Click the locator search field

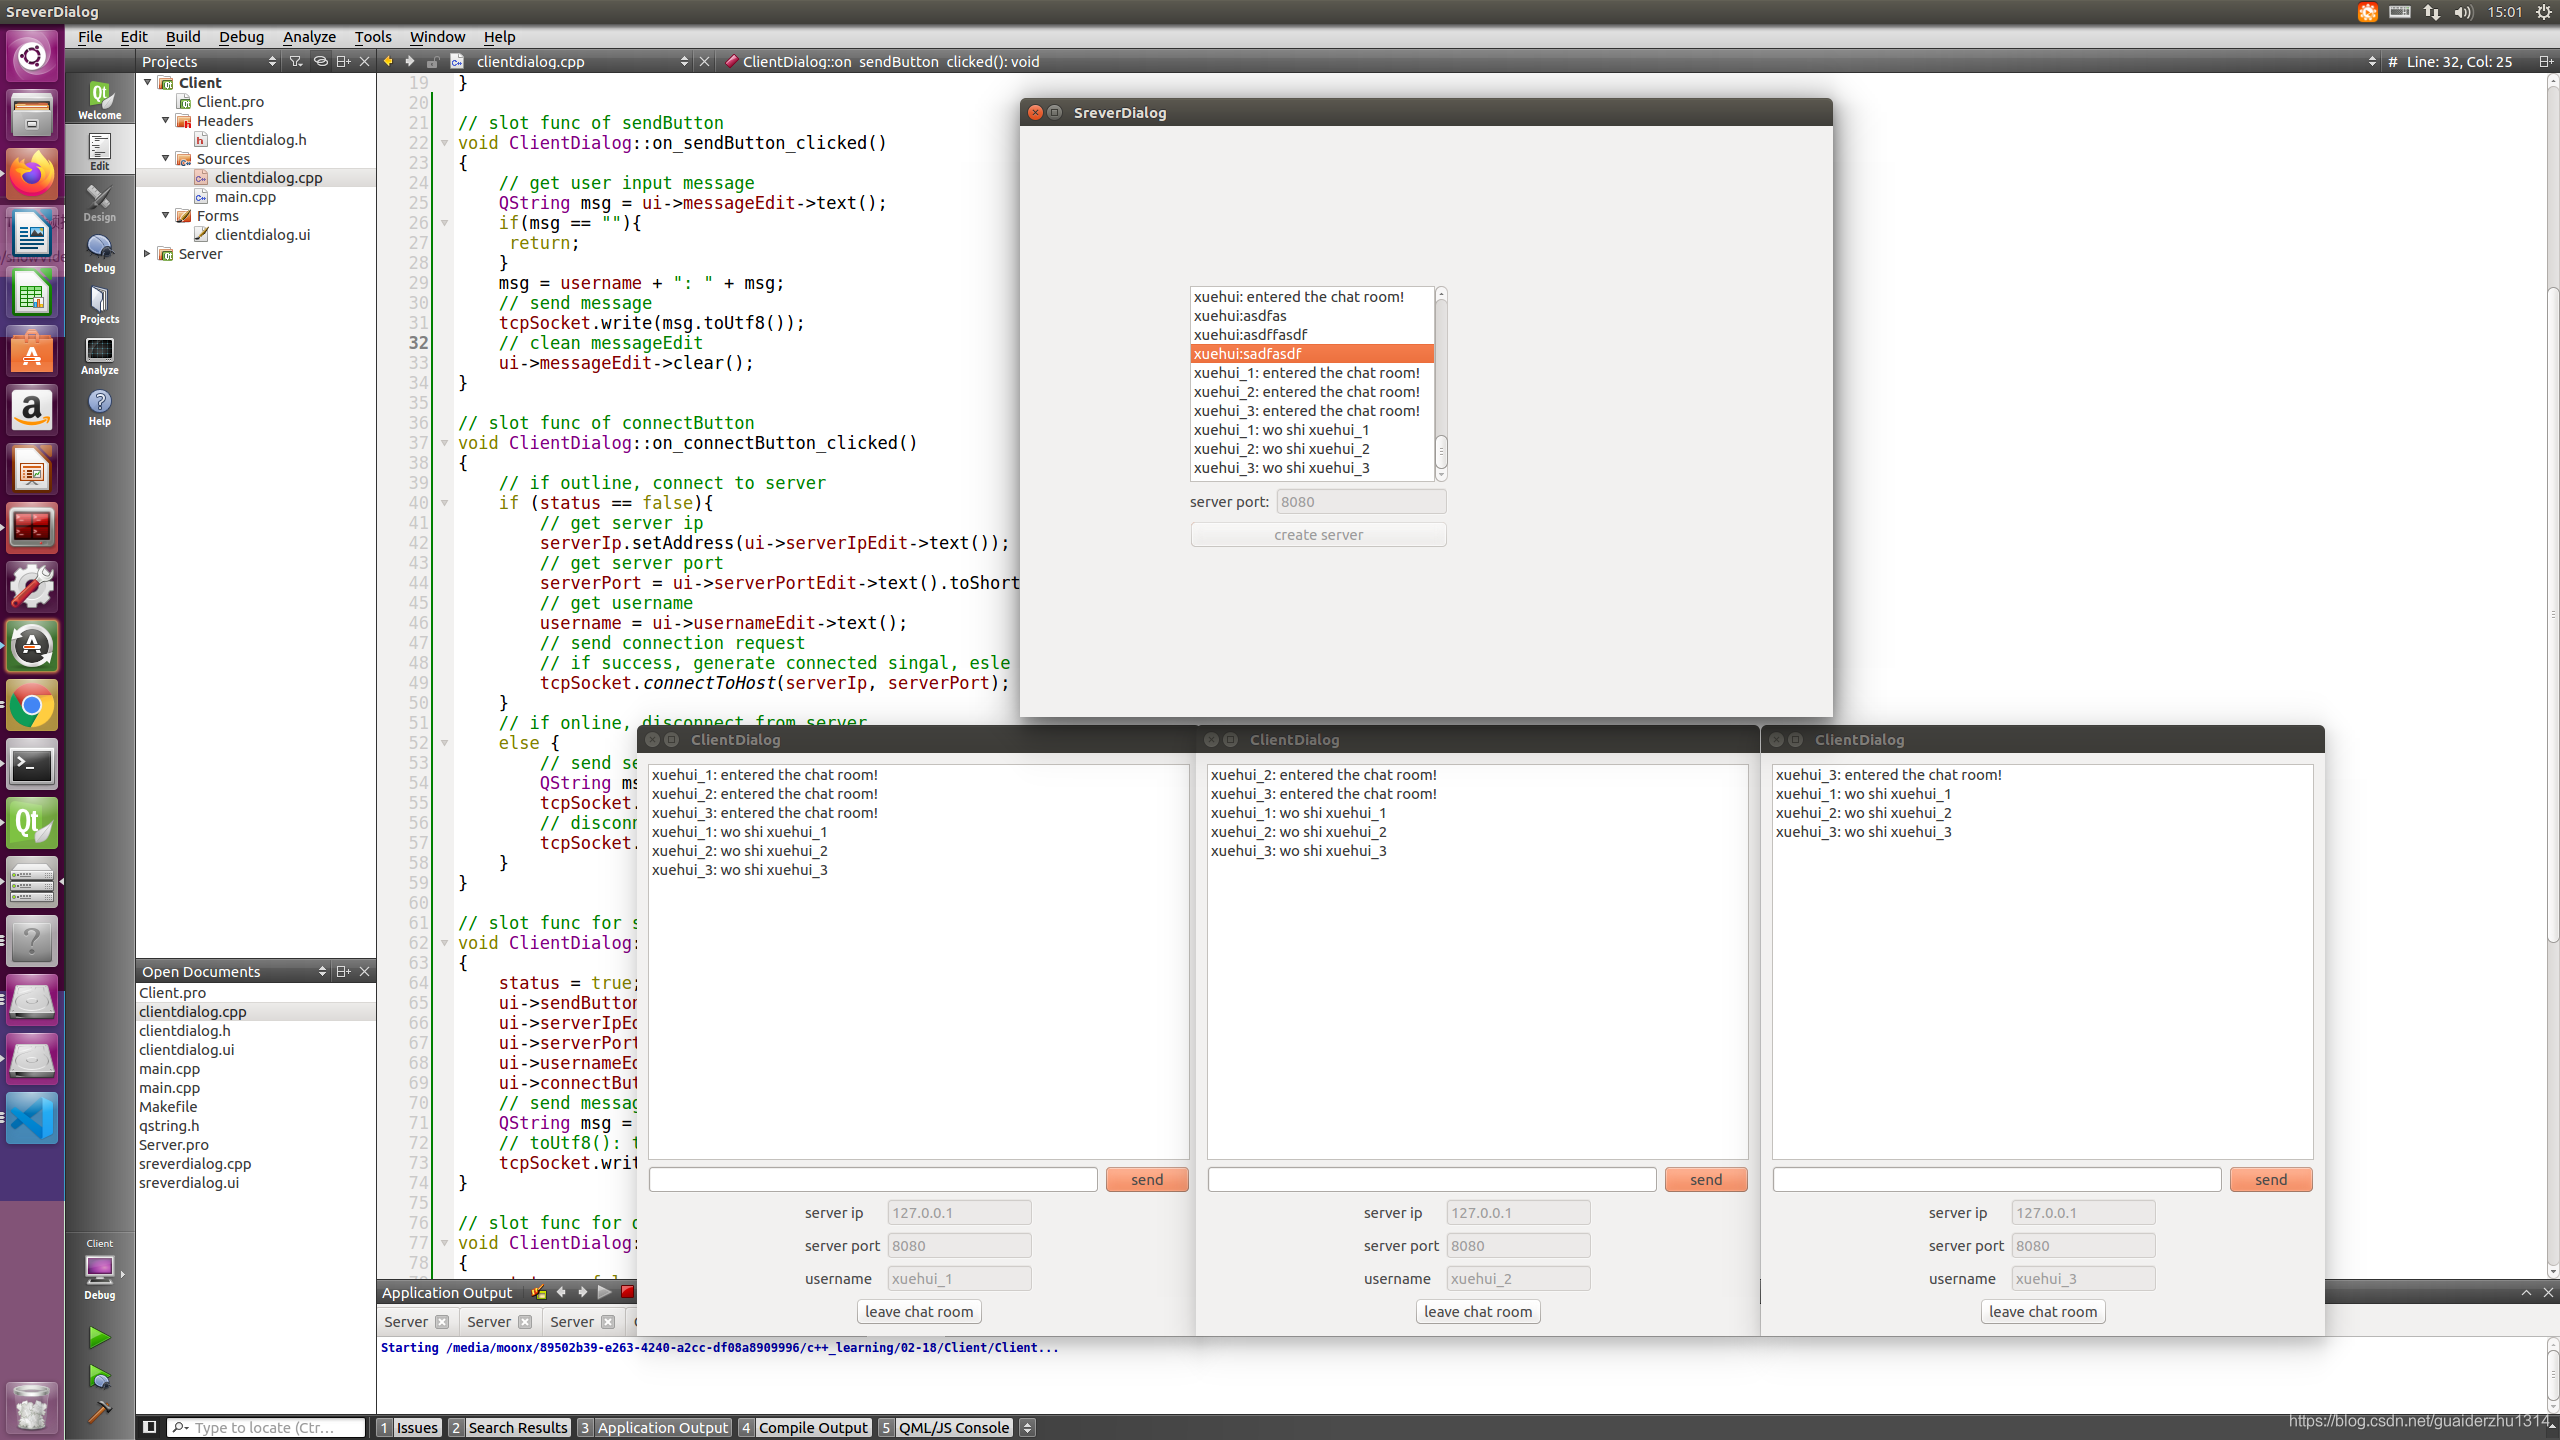tap(267, 1427)
